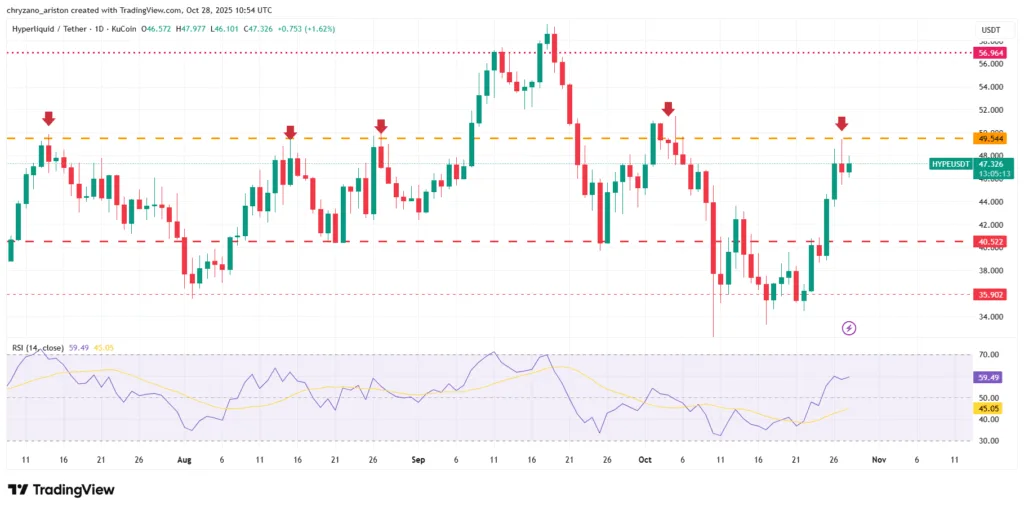Select the red arrow above the mid-August candle
The image size is (1024, 510).
290,132
